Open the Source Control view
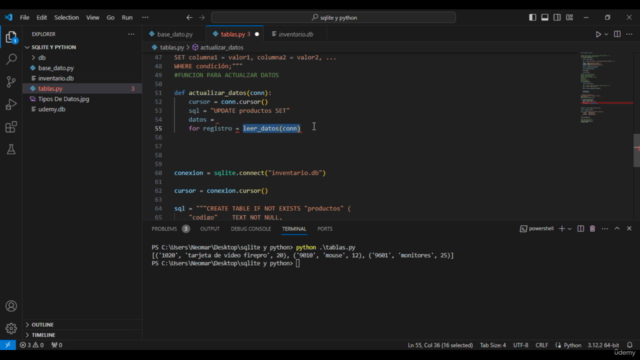Viewport: 640px width, 360px height. point(11,82)
